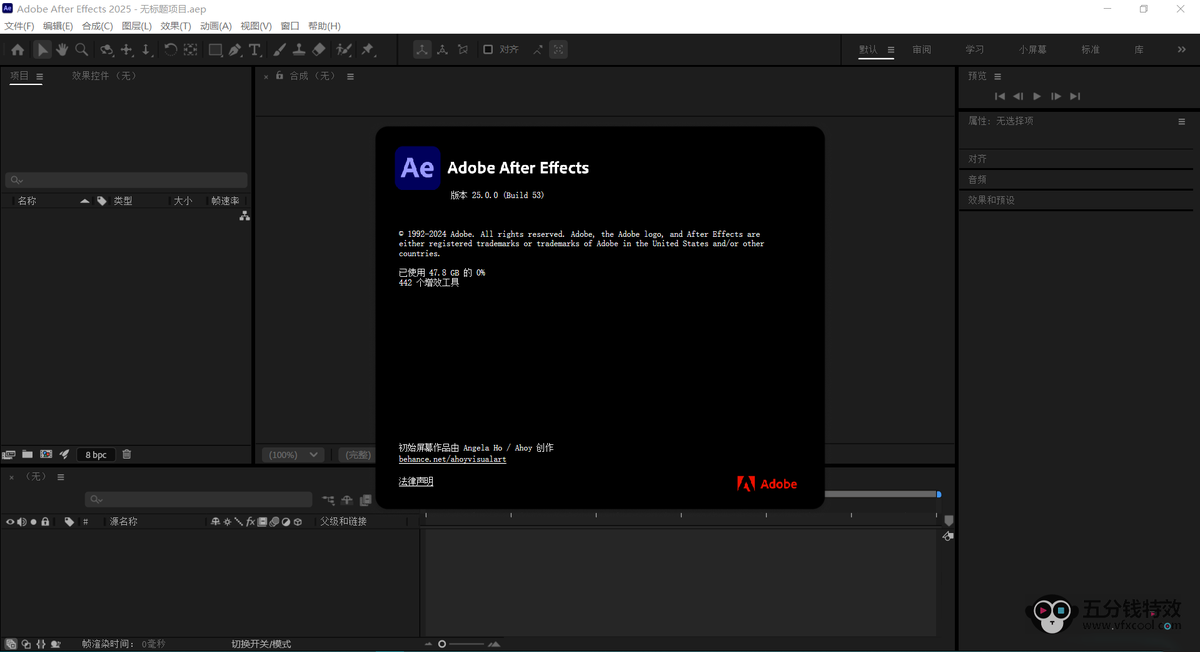Switch to the 学习 workspace tab

click(975, 49)
